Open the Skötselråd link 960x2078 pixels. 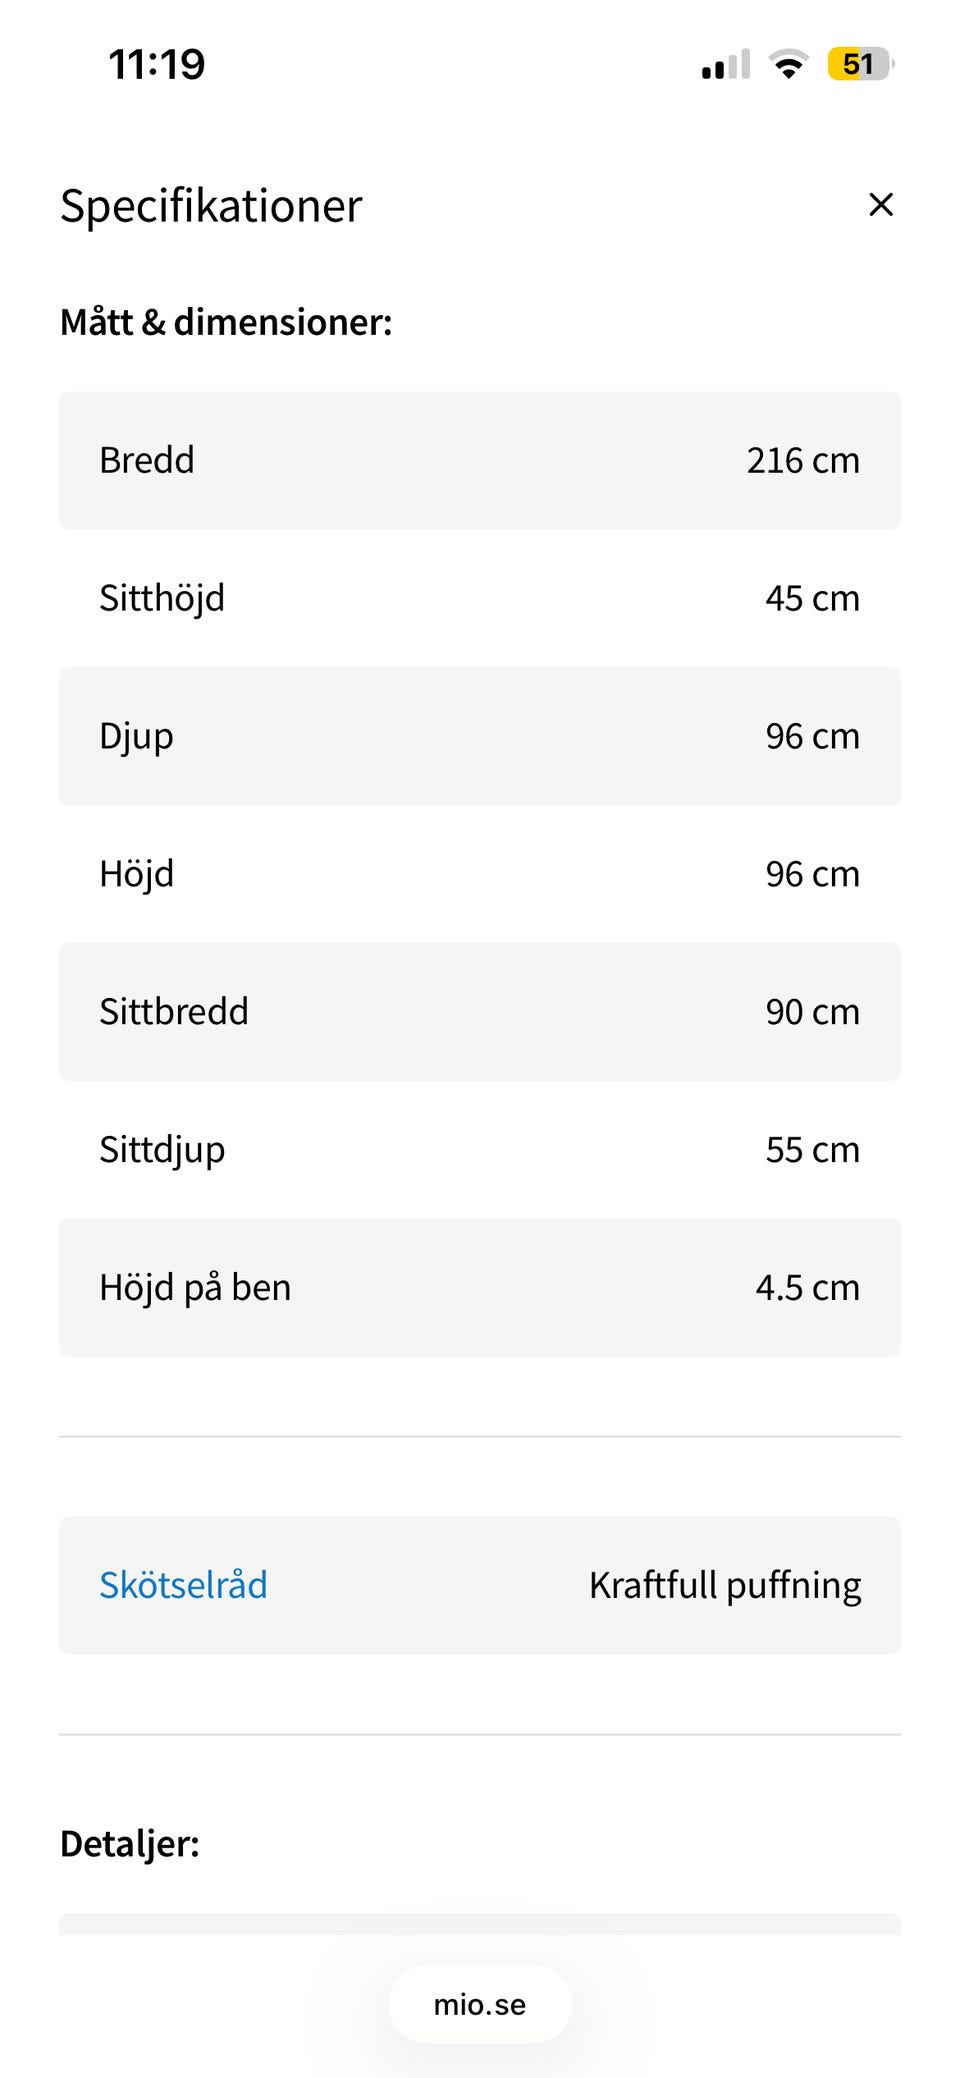(183, 1585)
